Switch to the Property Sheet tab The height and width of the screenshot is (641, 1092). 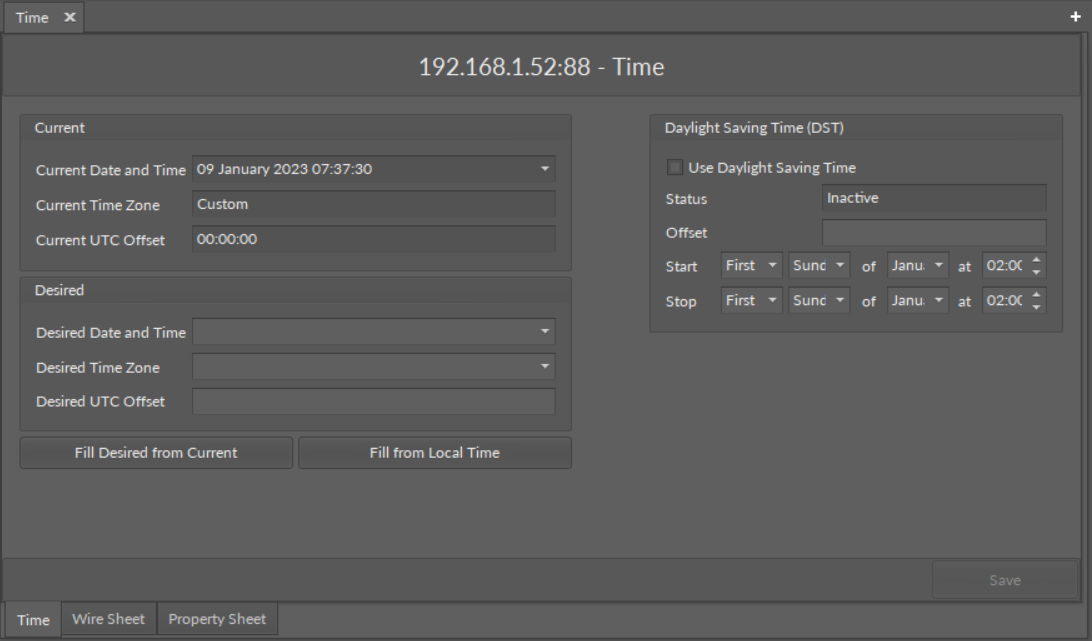click(x=216, y=619)
